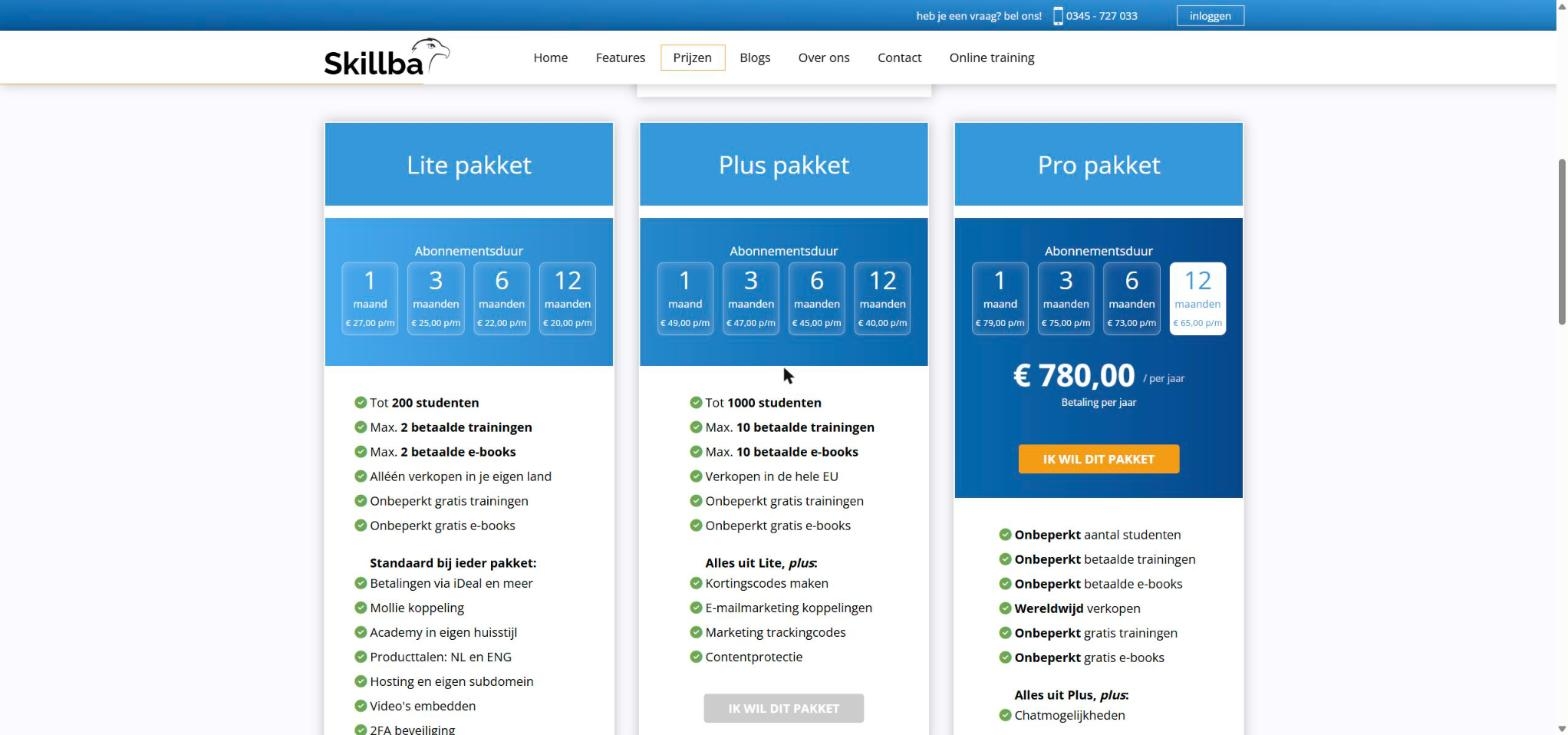The height and width of the screenshot is (735, 1568).
Task: Click the text Chatmogelijkheden
Action: (1070, 716)
